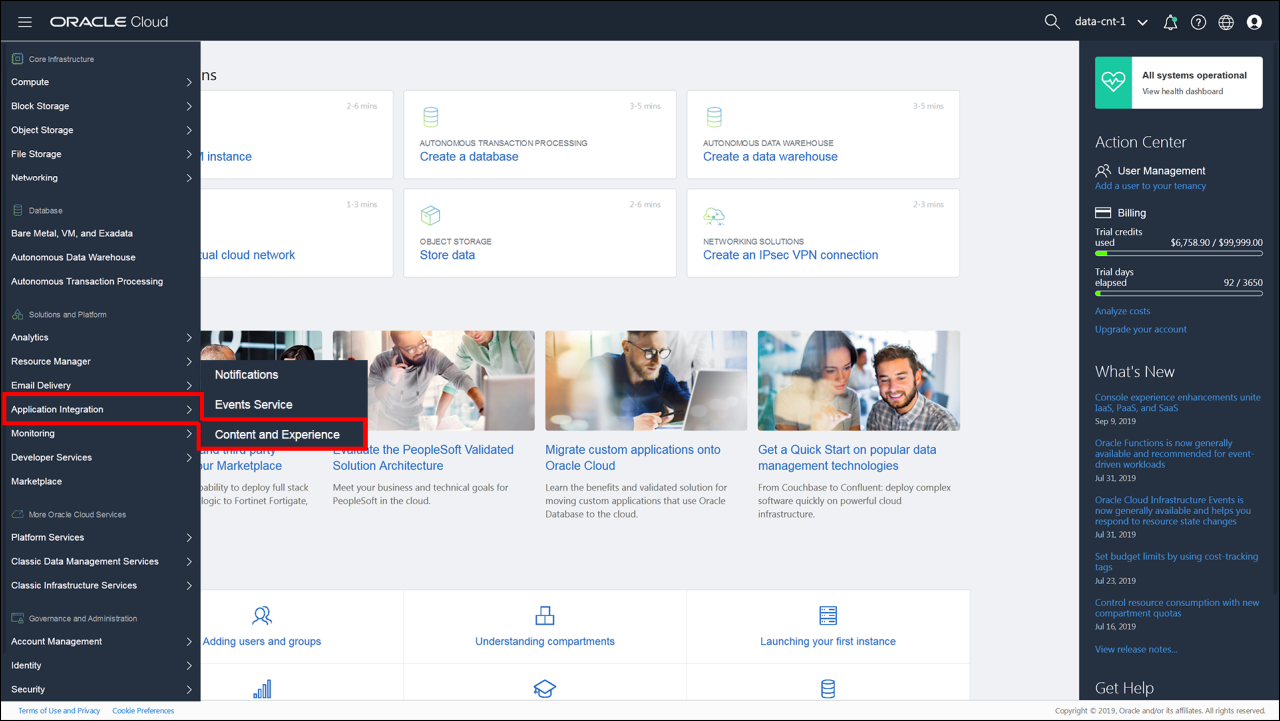This screenshot has height=721, width=1280.
Task: Click the graduation cap icon
Action: point(545,689)
